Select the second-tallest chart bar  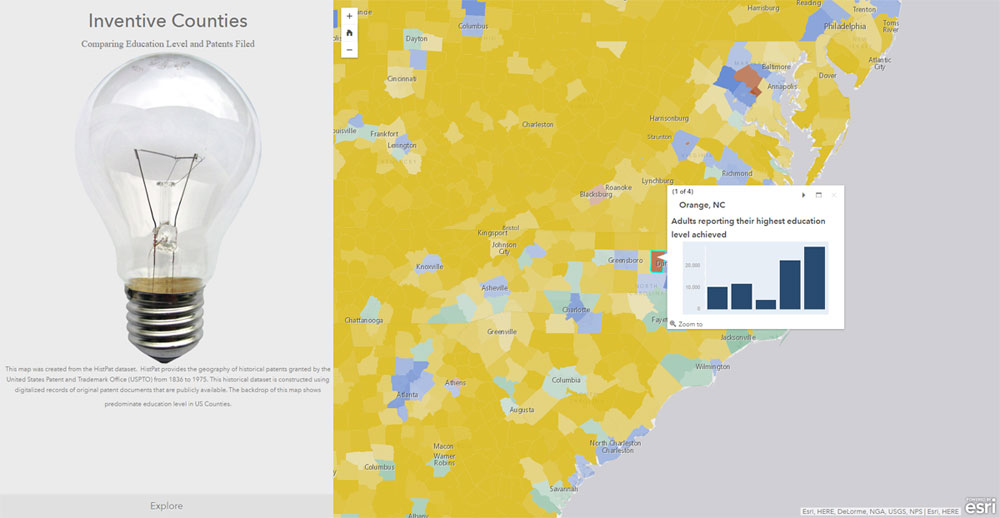[790, 285]
